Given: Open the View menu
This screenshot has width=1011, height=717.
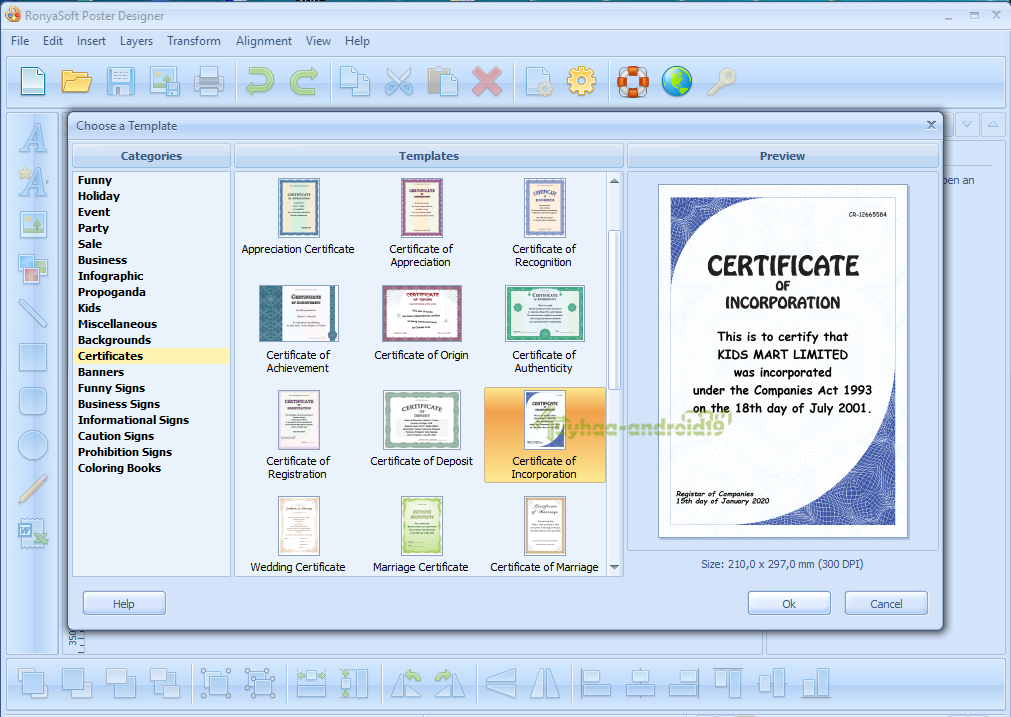Looking at the screenshot, I should click(x=319, y=41).
